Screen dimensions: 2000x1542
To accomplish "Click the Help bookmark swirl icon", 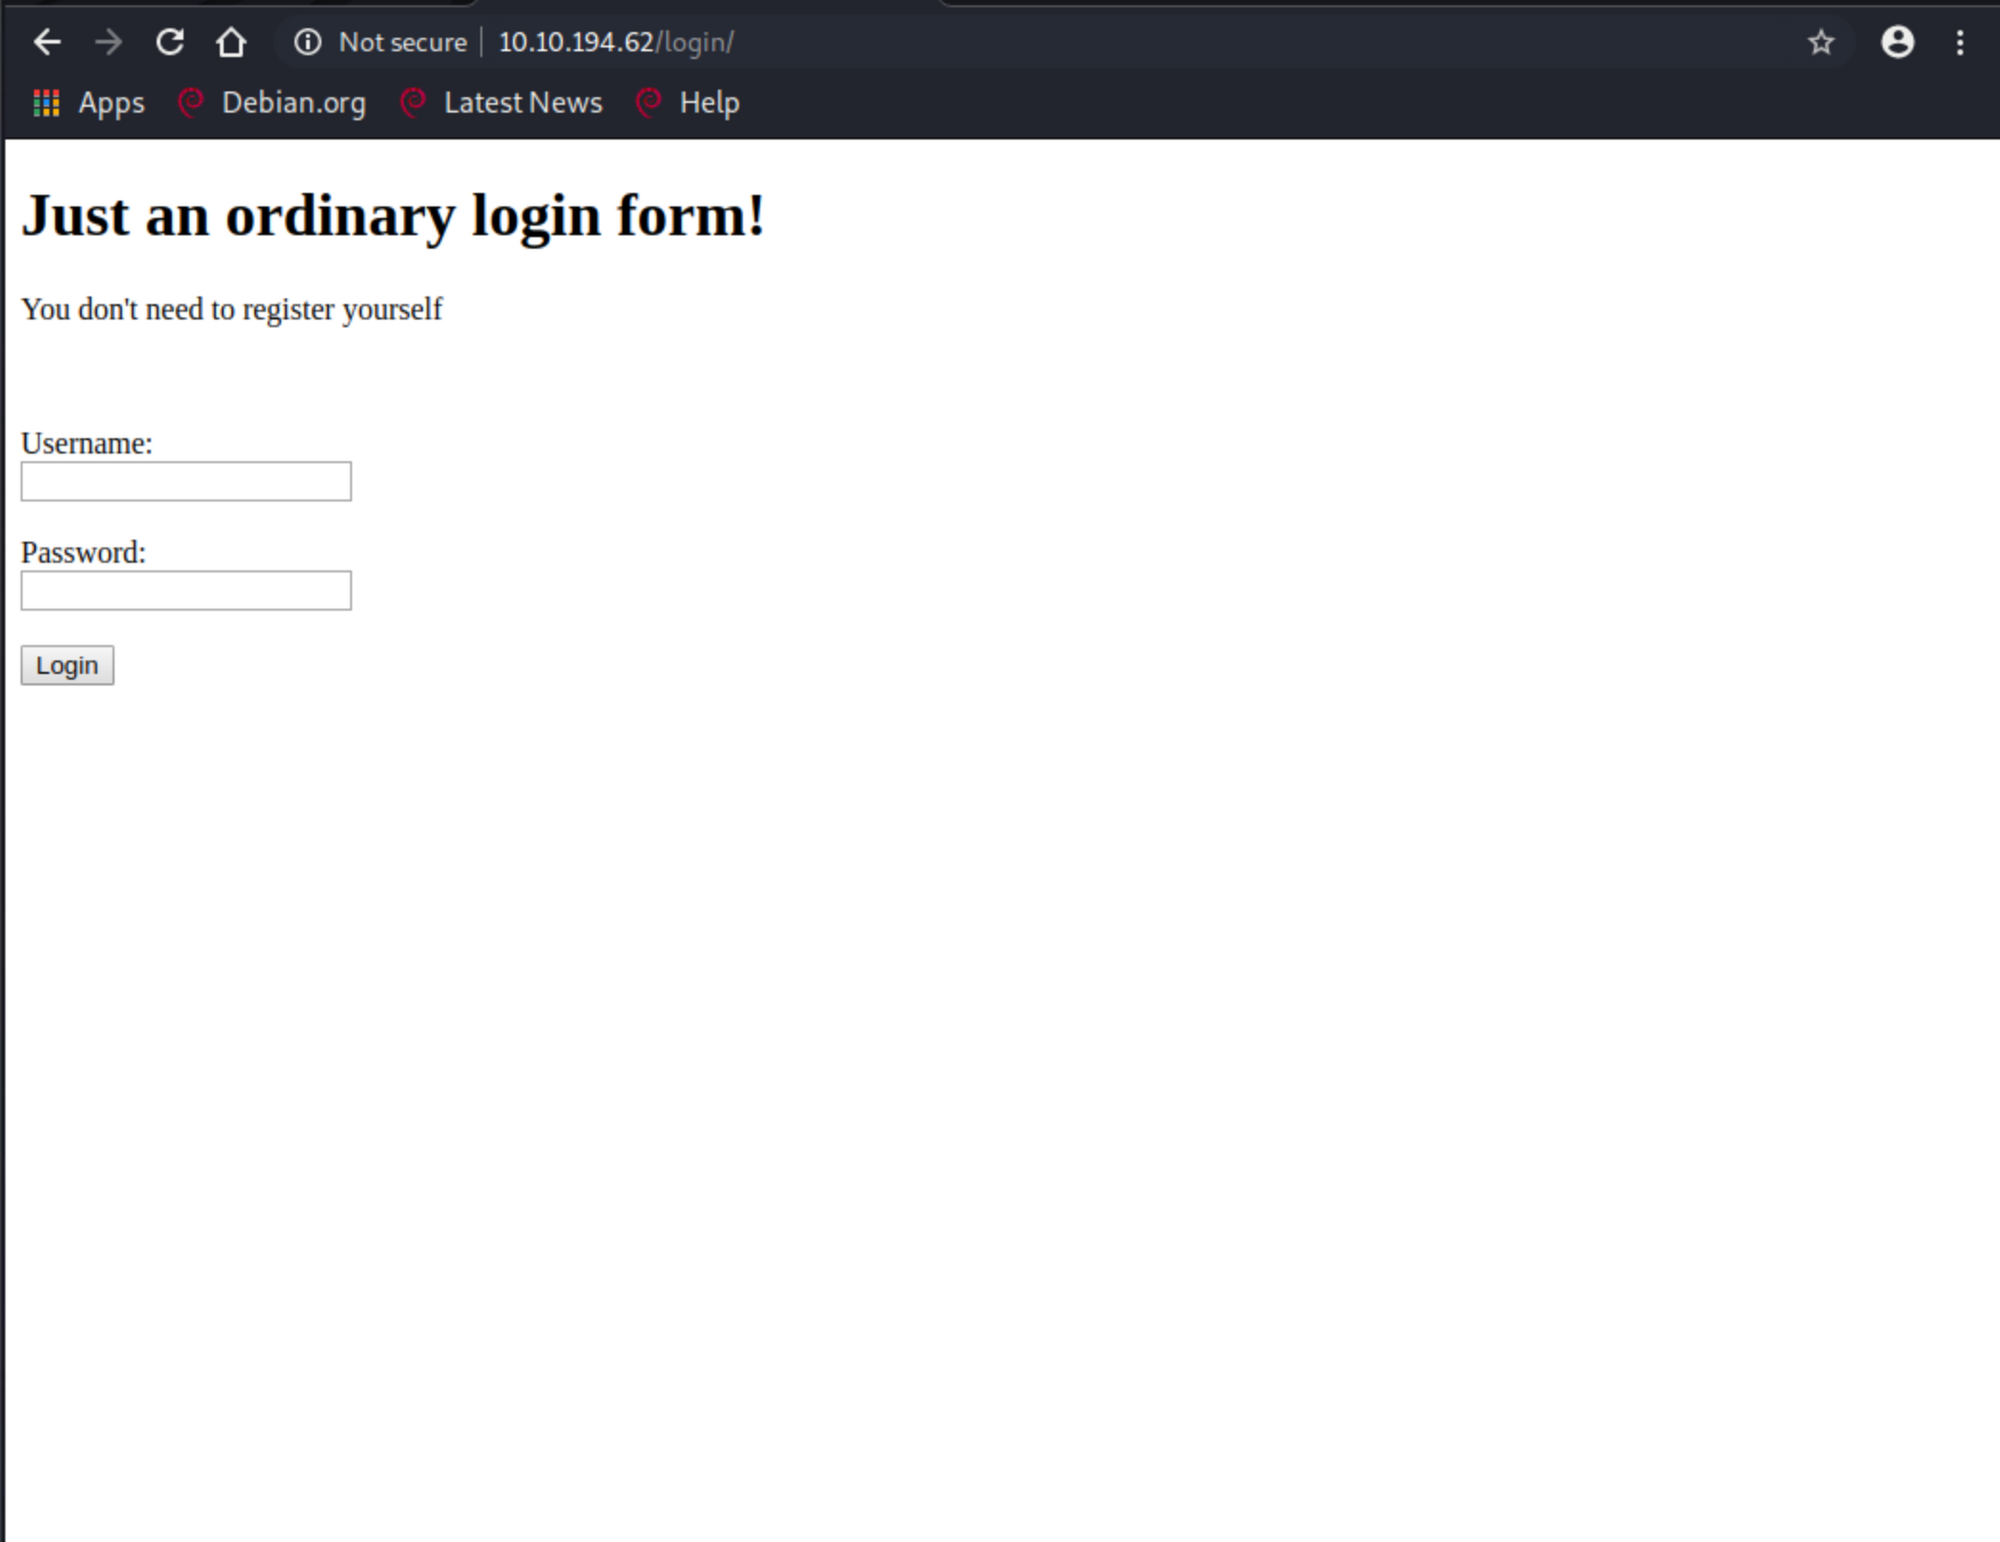I will click(x=649, y=102).
